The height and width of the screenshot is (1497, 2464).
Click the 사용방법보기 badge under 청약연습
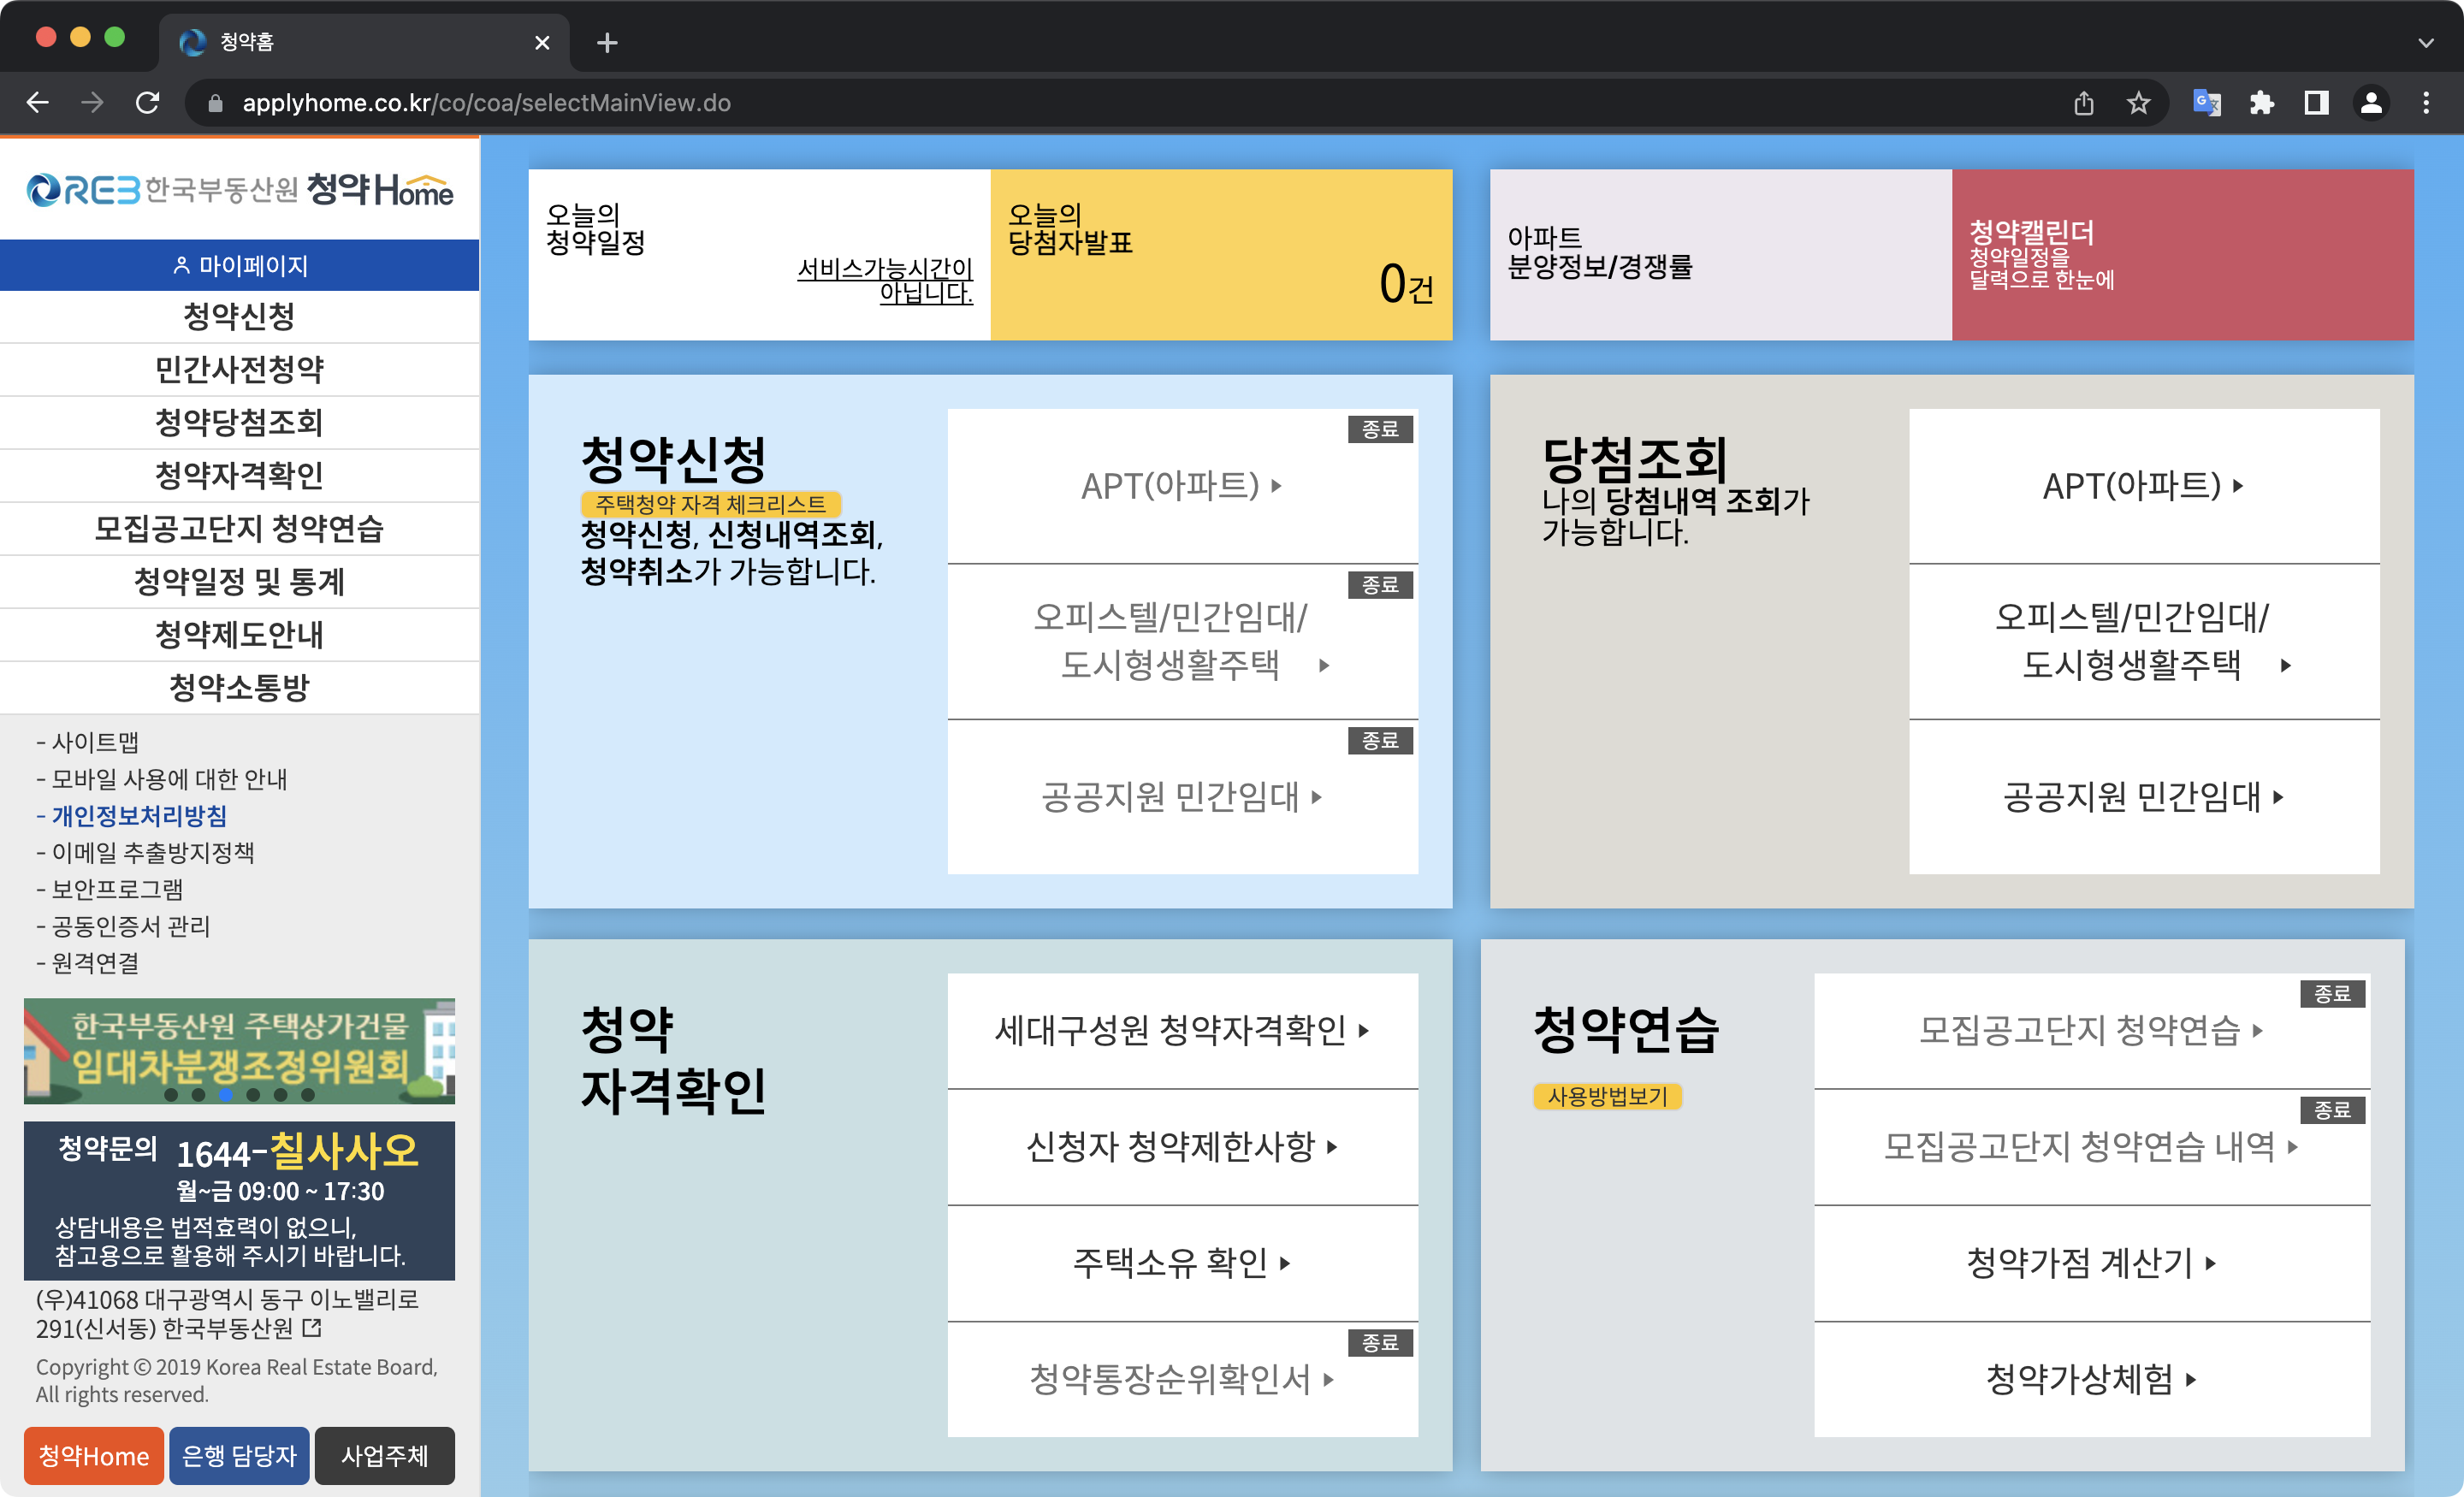1608,1097
